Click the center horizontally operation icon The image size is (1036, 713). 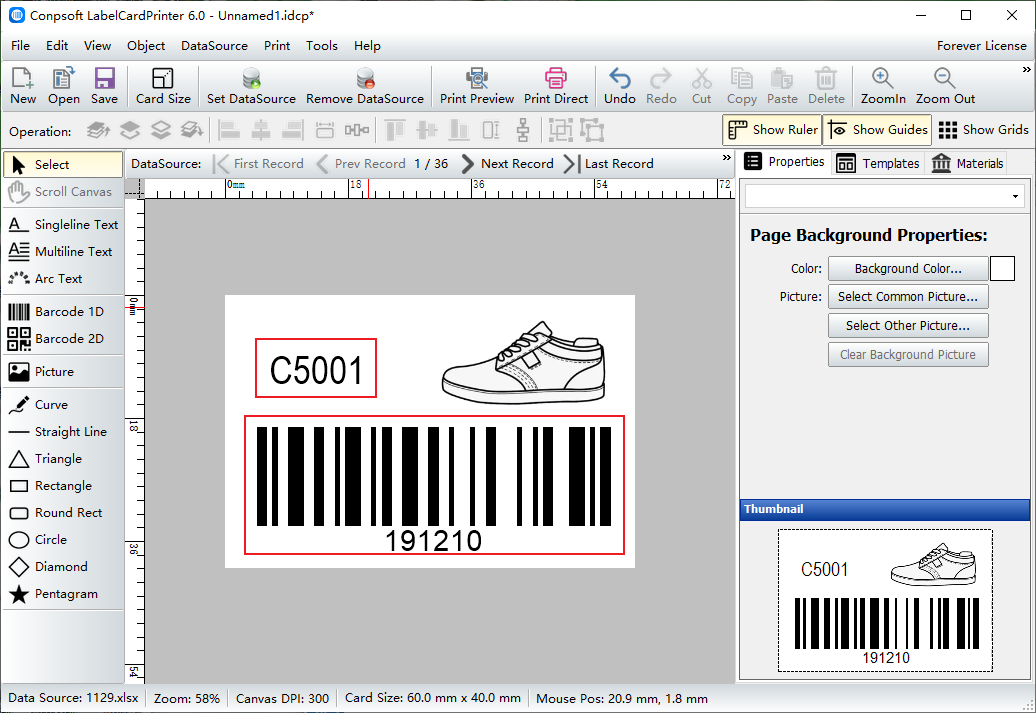point(261,130)
